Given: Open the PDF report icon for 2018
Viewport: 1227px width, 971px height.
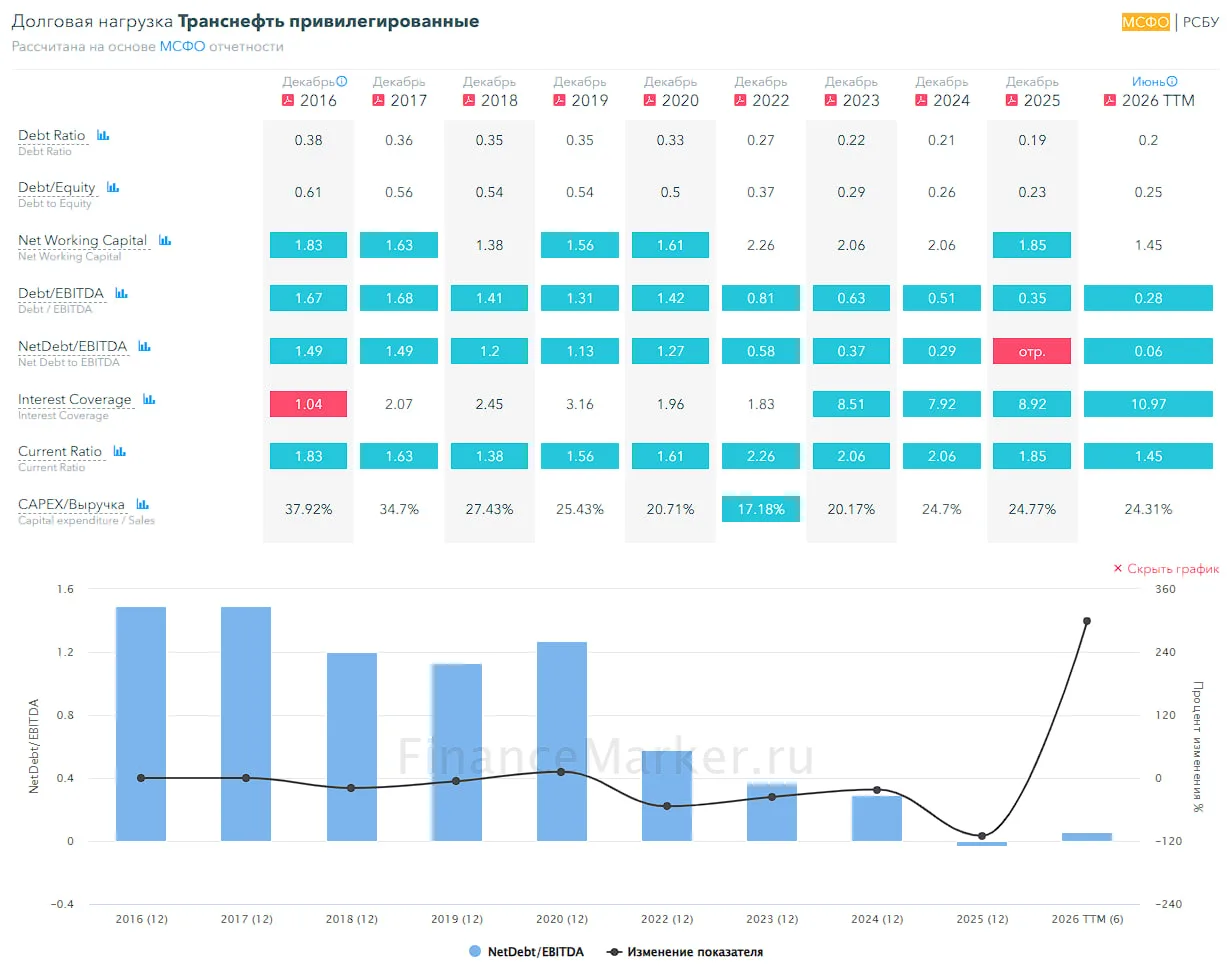Looking at the screenshot, I should coord(469,100).
